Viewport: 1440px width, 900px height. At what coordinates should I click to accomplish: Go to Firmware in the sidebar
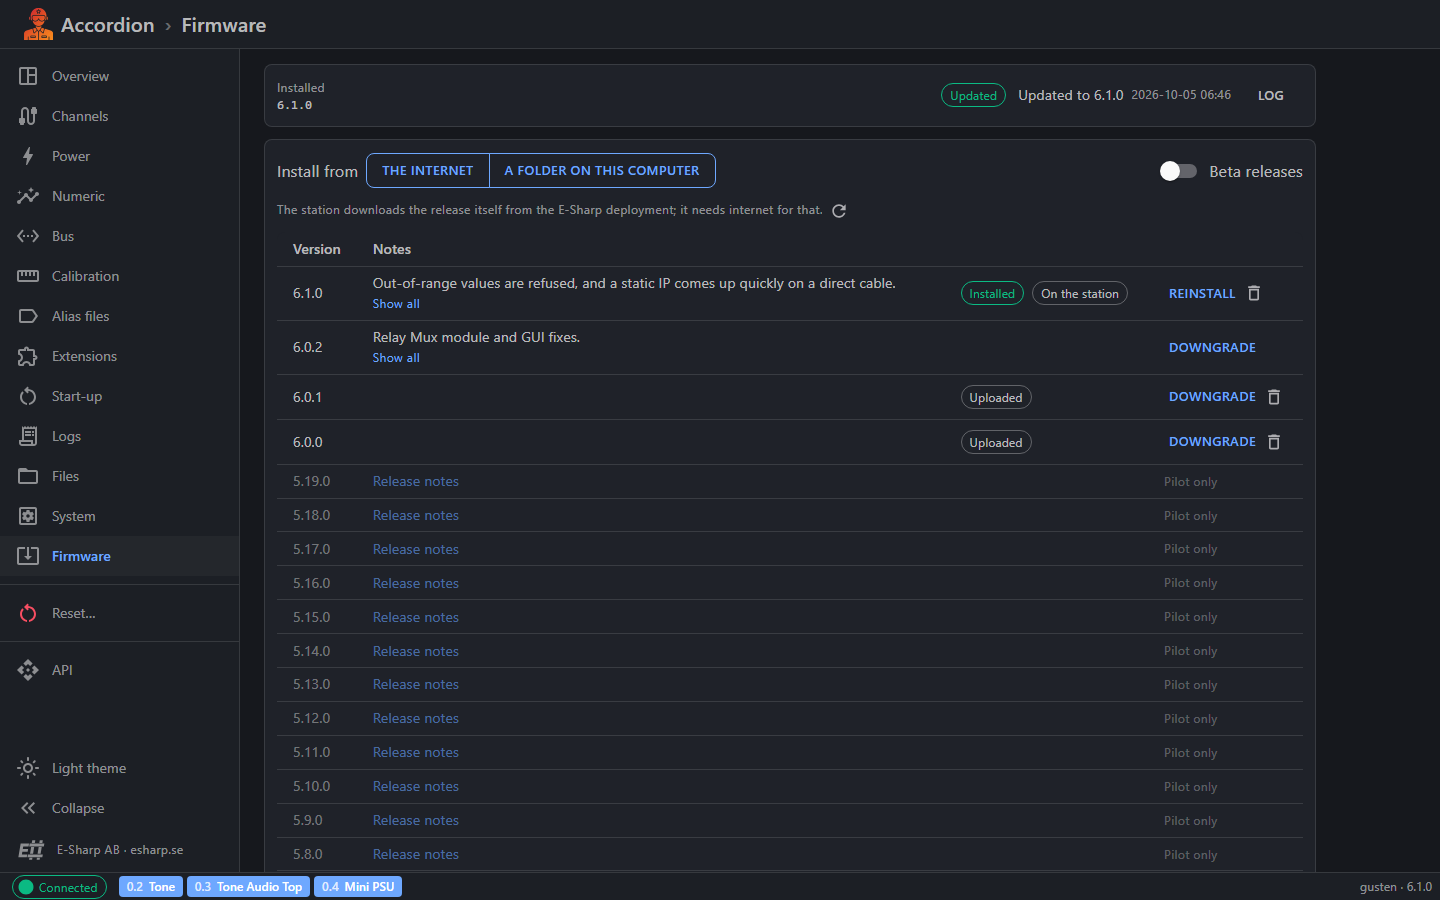pos(119,556)
